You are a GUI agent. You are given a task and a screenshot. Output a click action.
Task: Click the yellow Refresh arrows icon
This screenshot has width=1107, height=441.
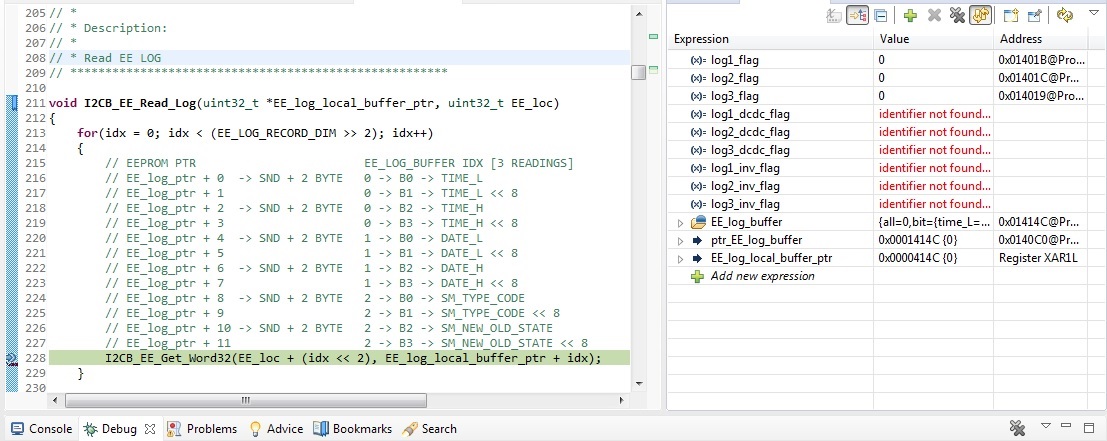1065,15
